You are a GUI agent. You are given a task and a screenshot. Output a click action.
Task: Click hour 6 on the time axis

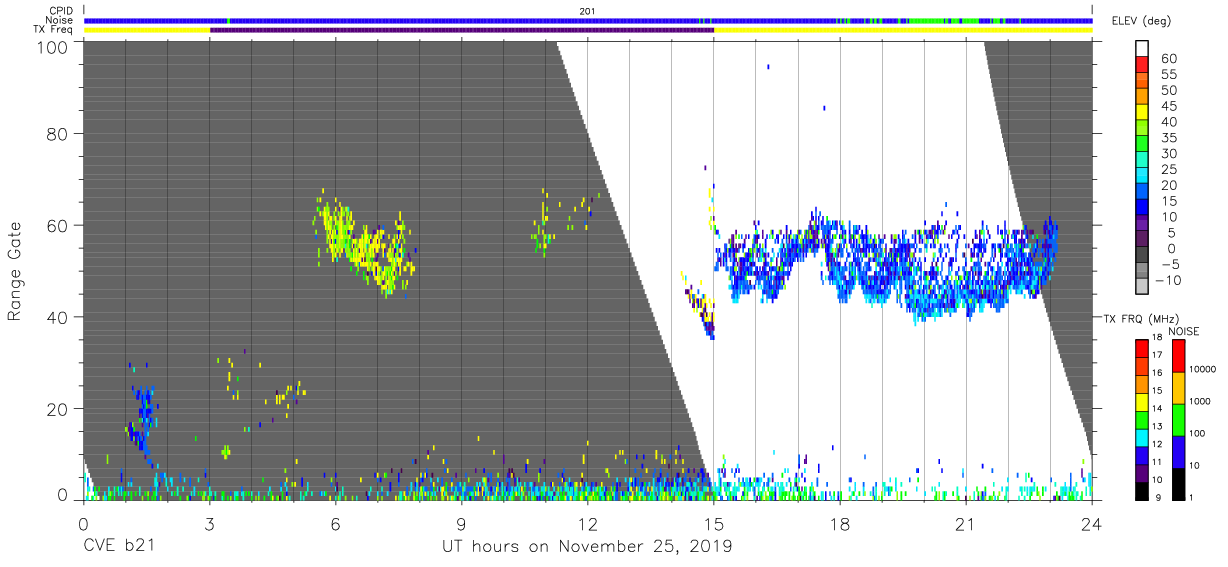[x=335, y=523]
